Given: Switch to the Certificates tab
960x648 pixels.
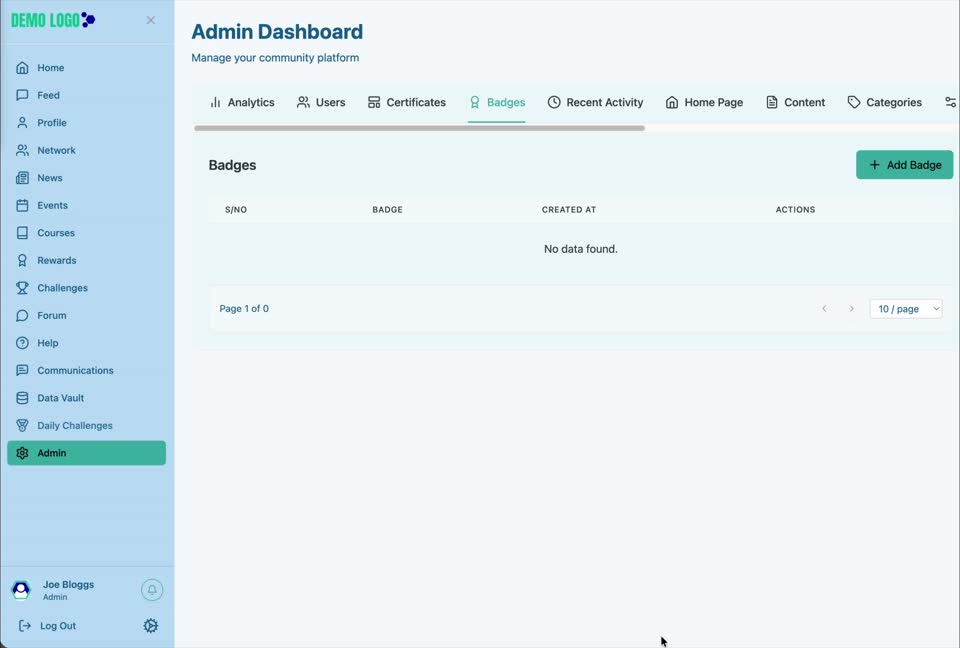Looking at the screenshot, I should [407, 102].
